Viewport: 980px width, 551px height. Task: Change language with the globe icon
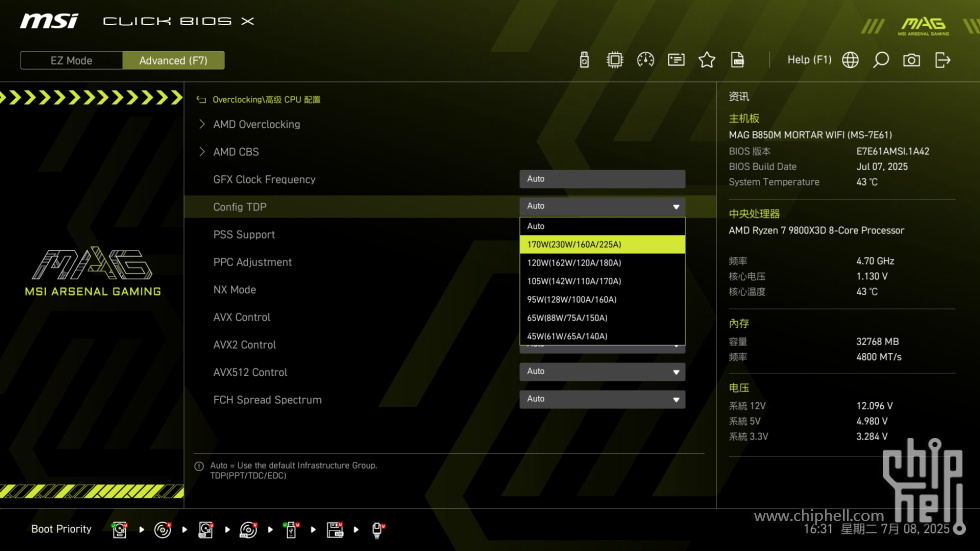850,60
